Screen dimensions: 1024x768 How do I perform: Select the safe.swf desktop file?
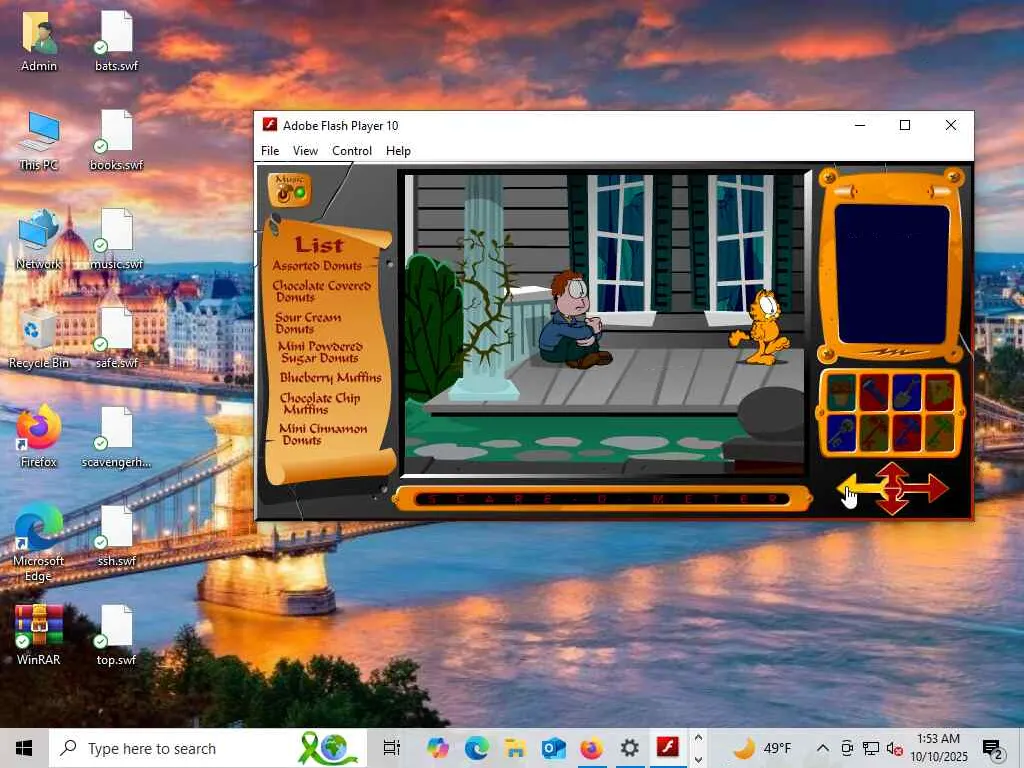(116, 338)
